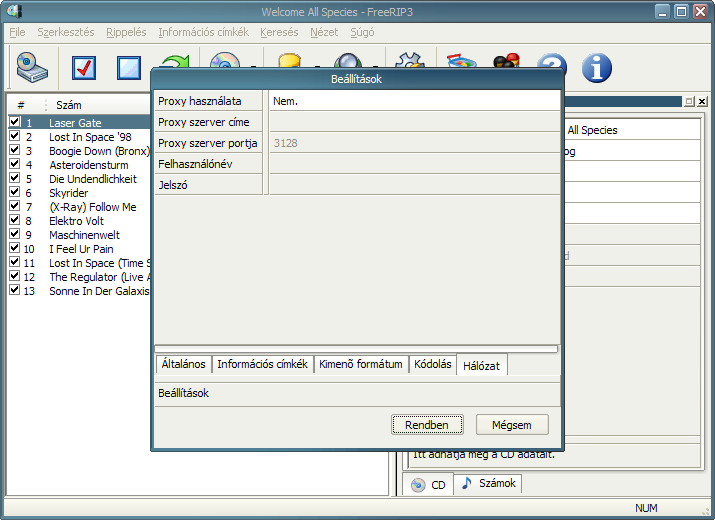715x520 pixels.
Task: Uncheck track 4 Asteroidensturm
Action: [x=15, y=164]
